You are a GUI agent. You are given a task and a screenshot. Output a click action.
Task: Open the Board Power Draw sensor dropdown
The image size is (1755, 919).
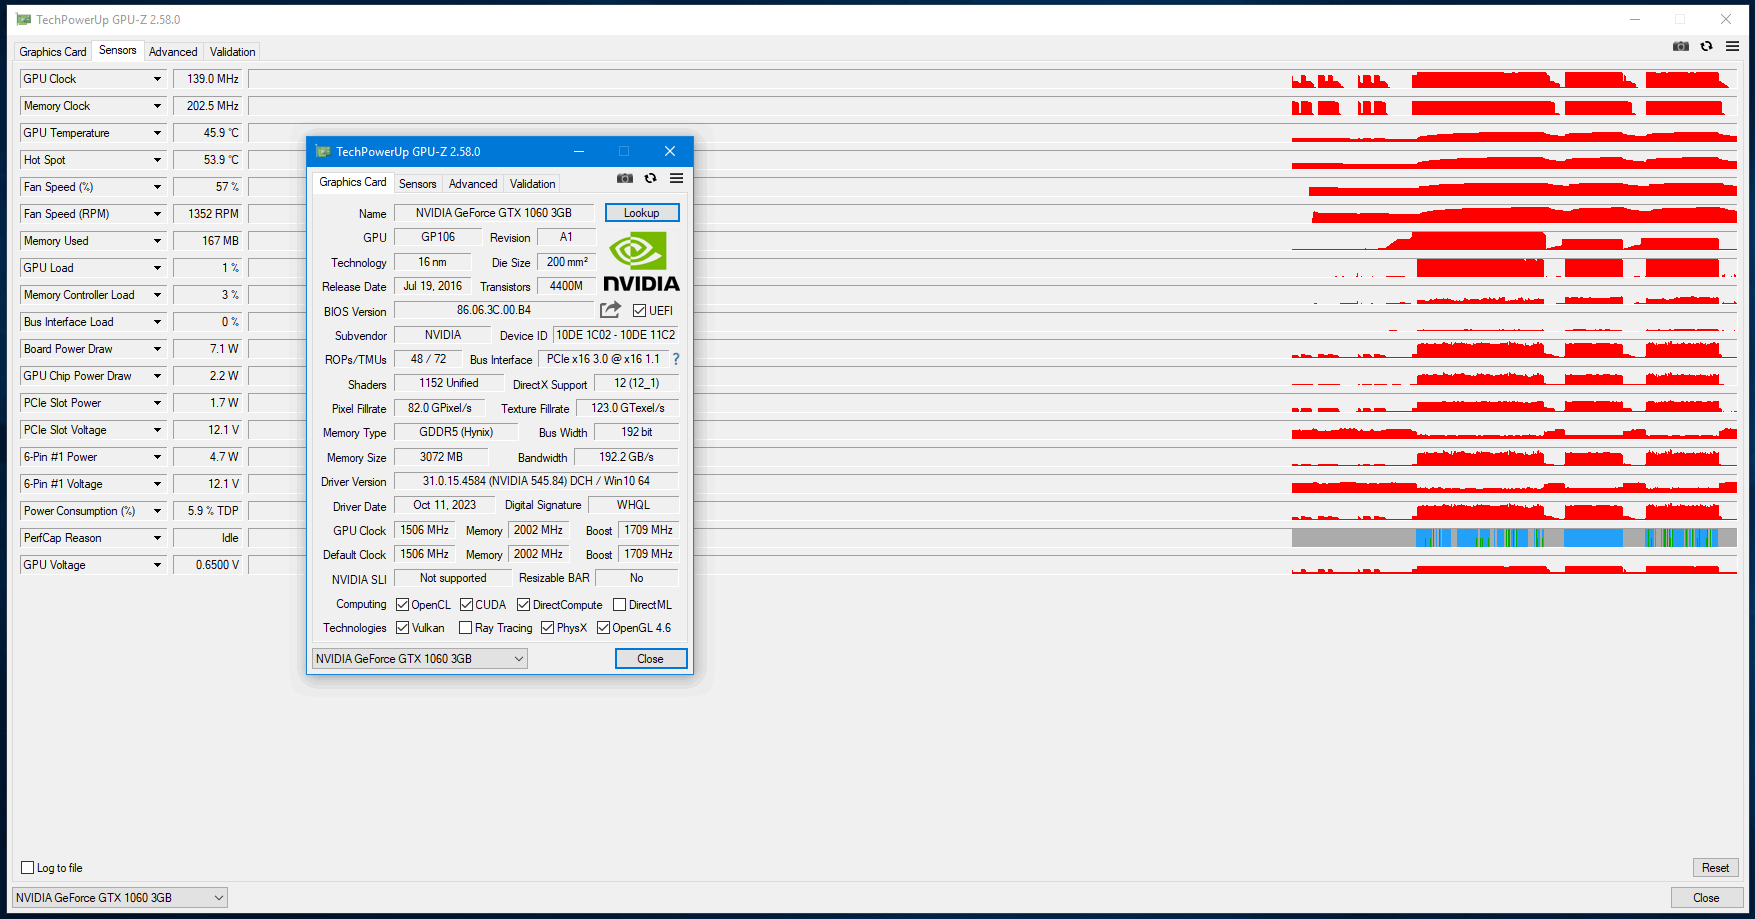click(157, 349)
